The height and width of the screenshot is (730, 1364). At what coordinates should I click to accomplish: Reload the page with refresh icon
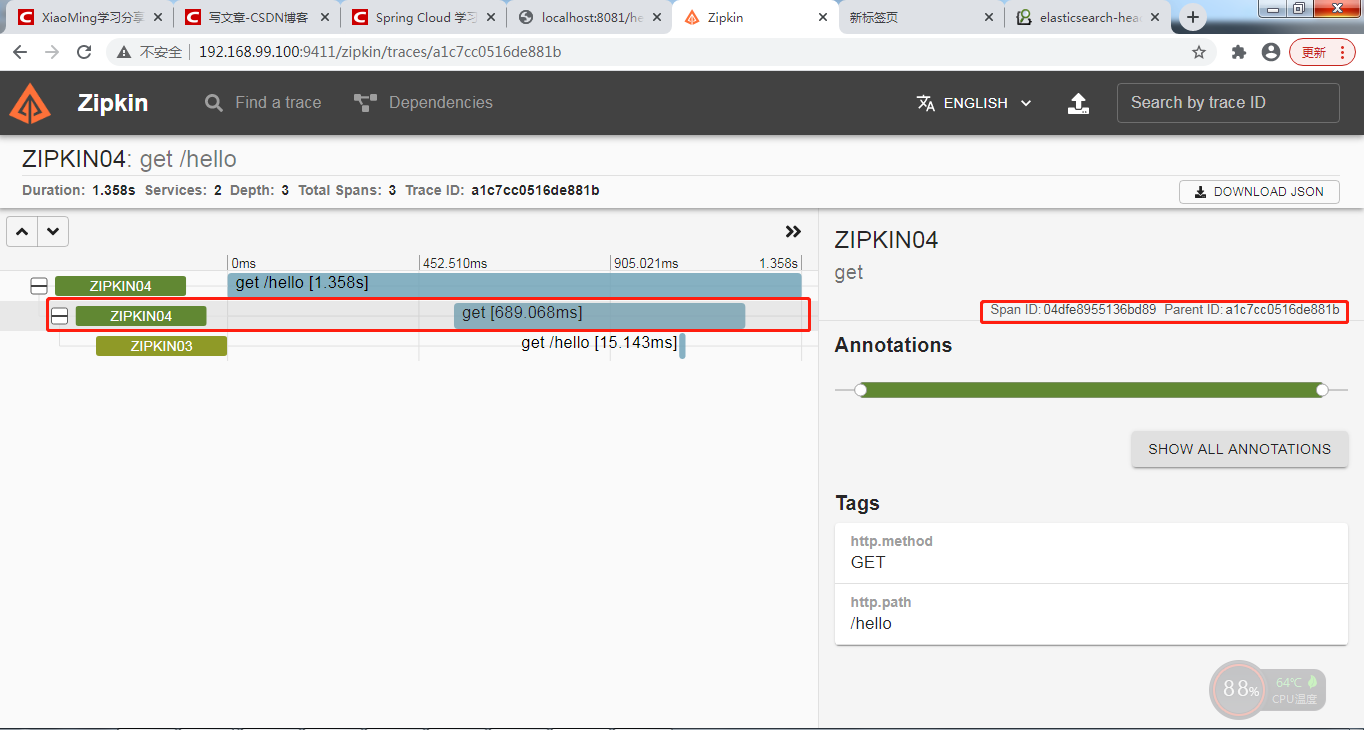point(84,52)
